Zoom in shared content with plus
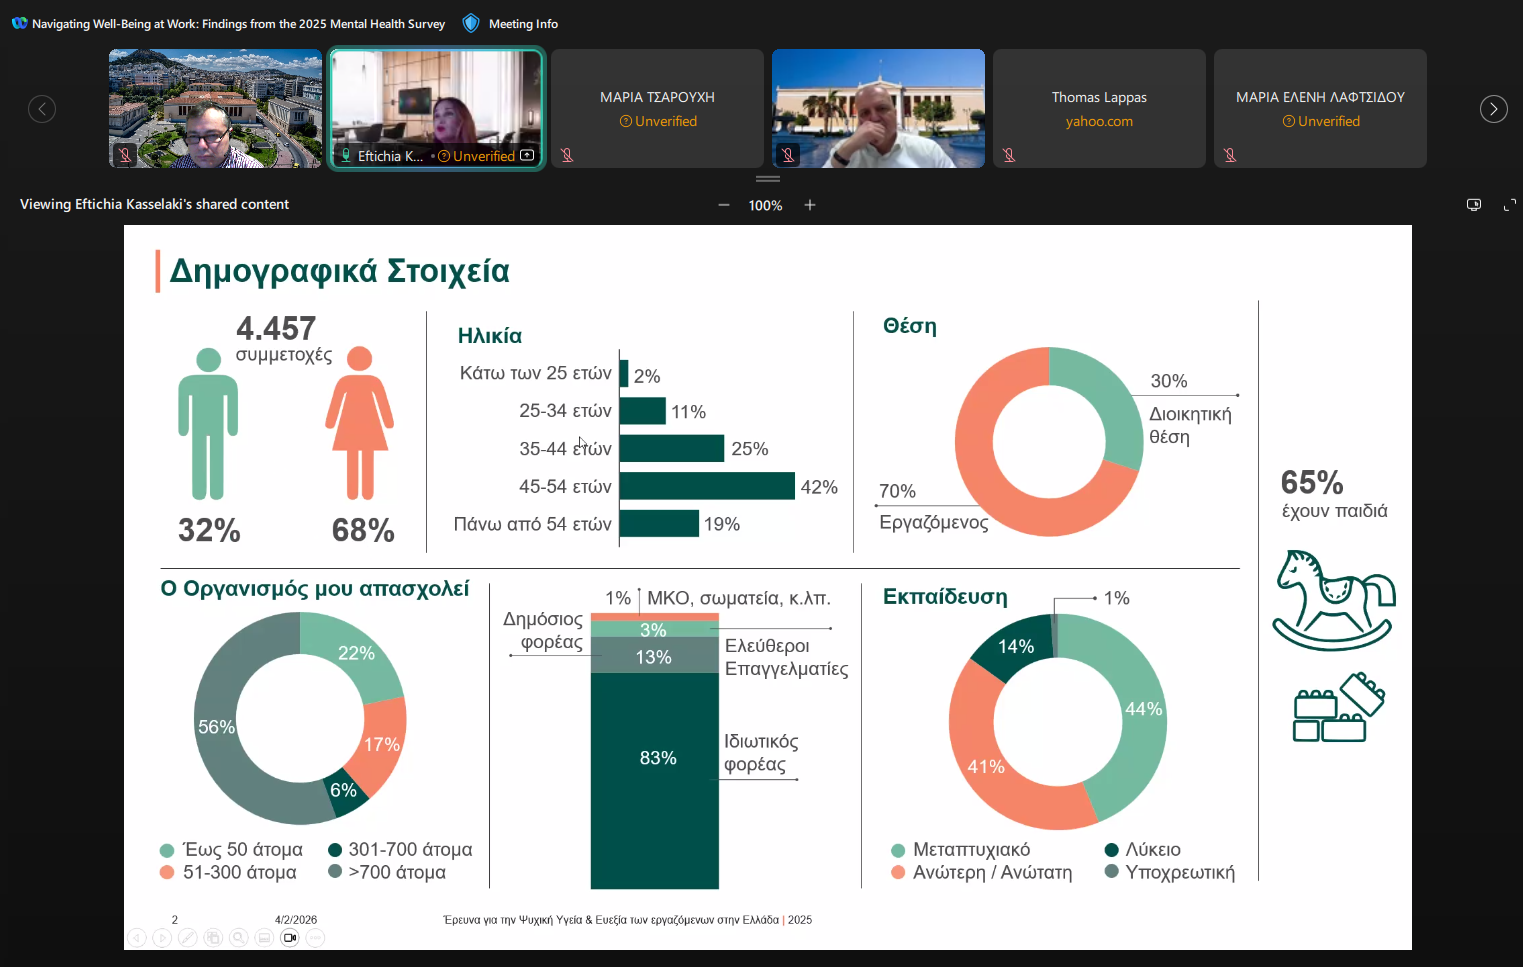The height and width of the screenshot is (967, 1523). click(x=810, y=205)
